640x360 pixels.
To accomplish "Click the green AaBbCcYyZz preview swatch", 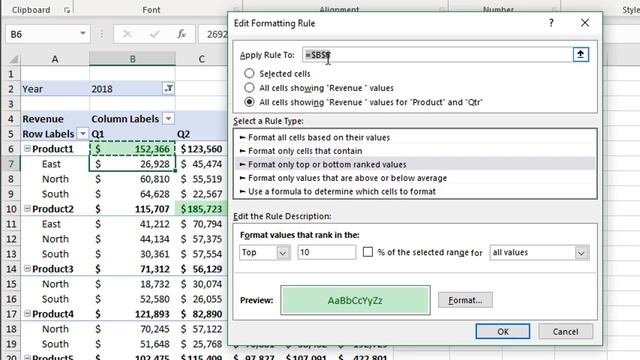I will [355, 300].
